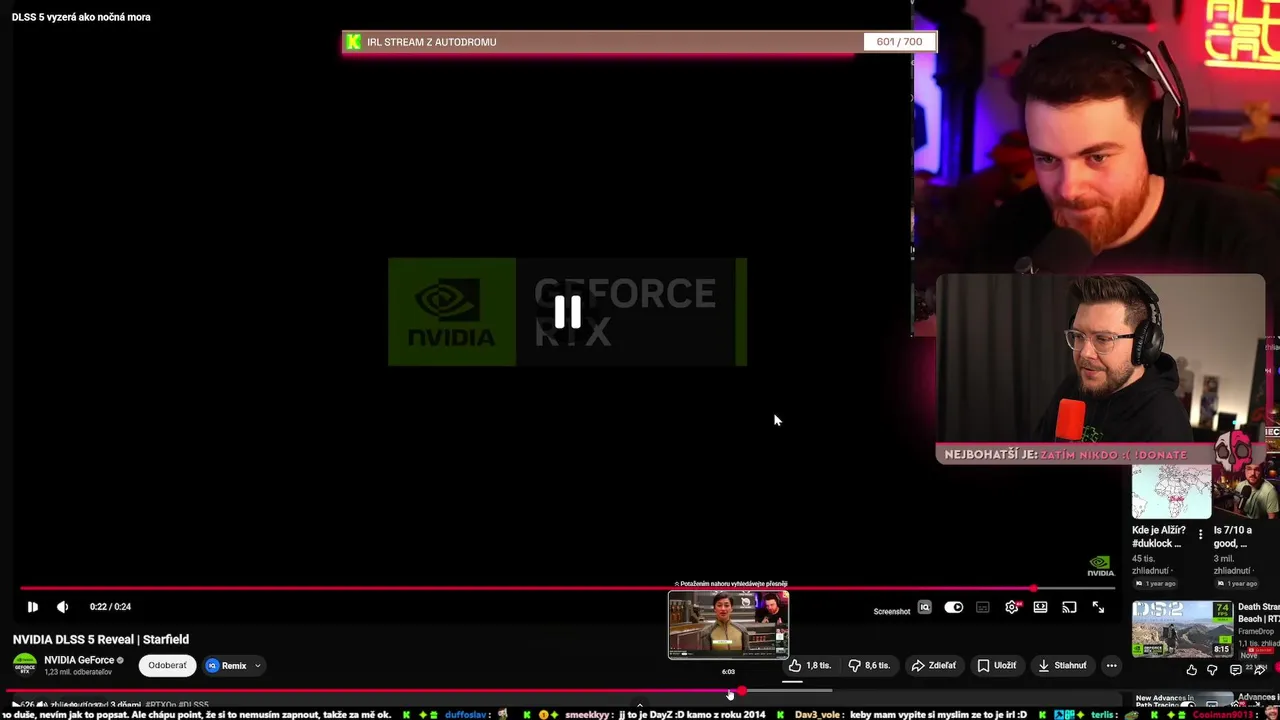Open options for the 'Kde je Alžír?' short

[1200, 536]
